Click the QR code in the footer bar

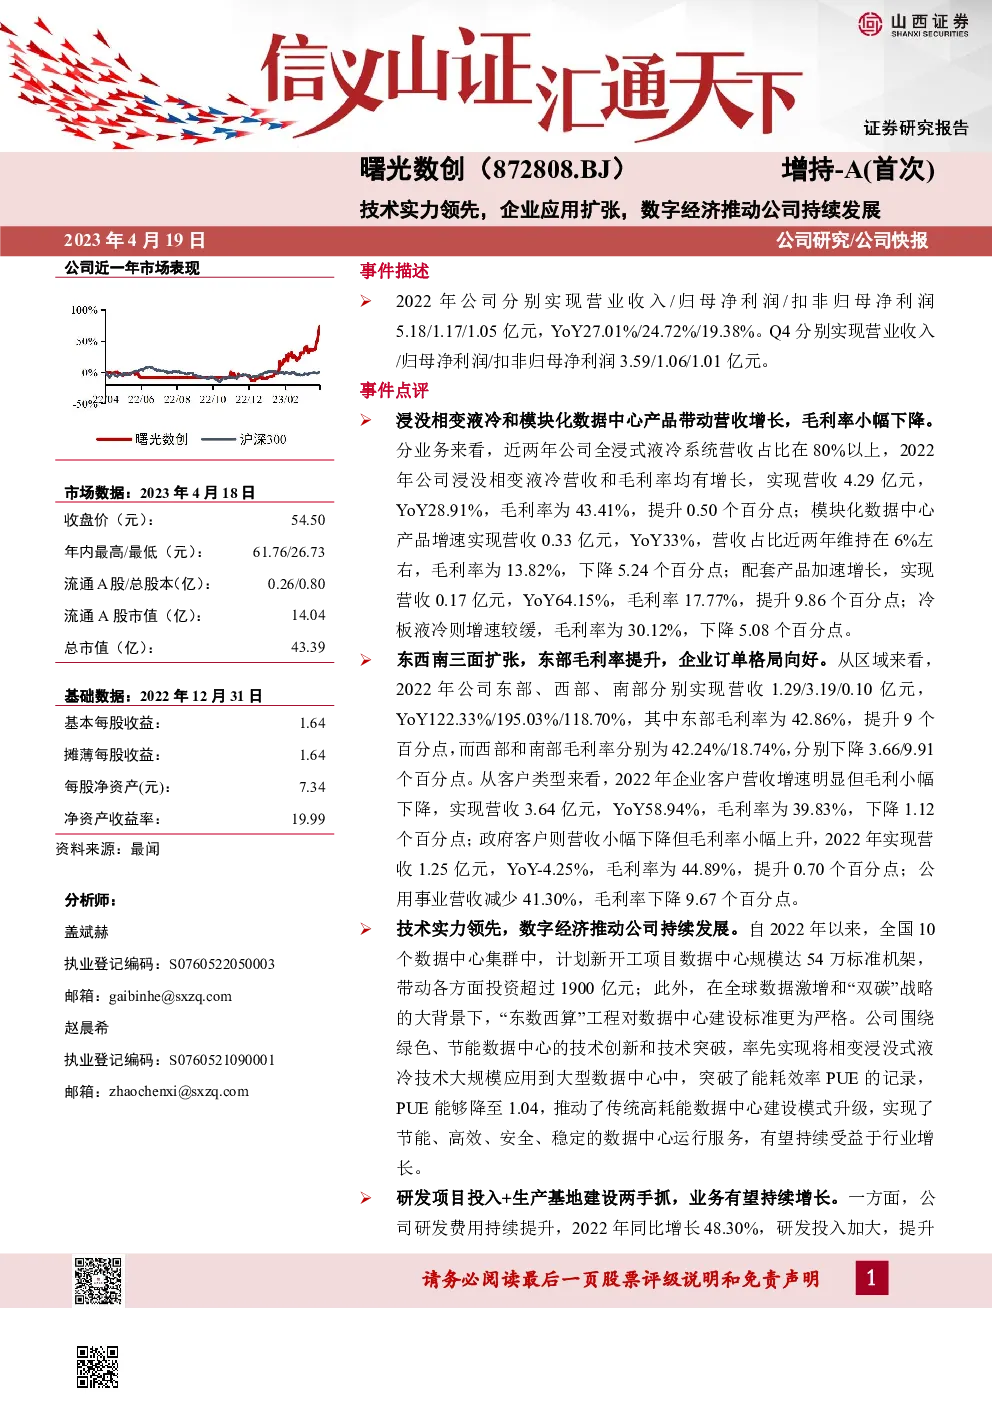click(x=98, y=1280)
